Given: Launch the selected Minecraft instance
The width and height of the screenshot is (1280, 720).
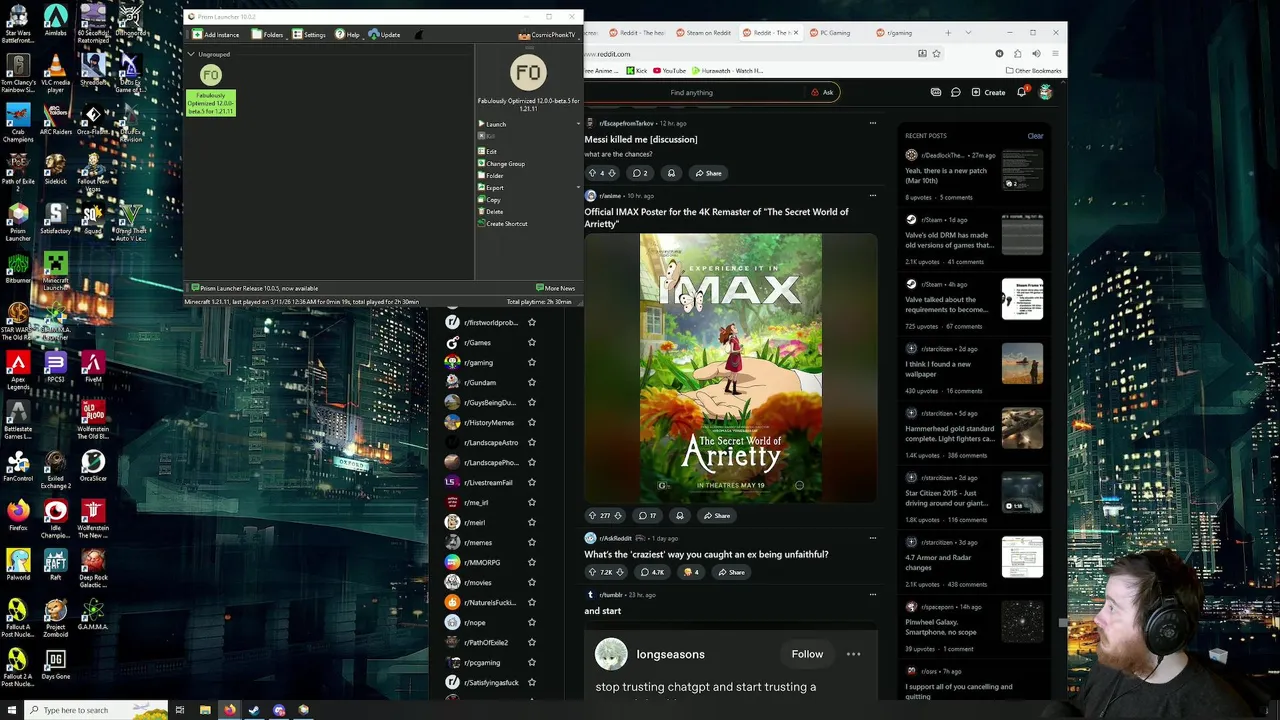Looking at the screenshot, I should (x=492, y=124).
